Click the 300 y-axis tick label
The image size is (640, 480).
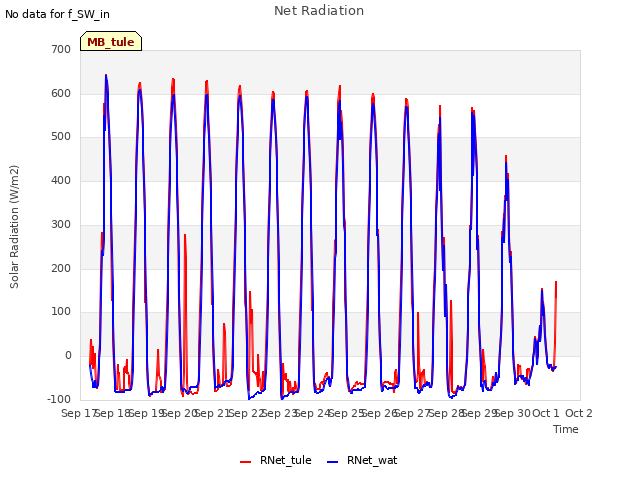[x=61, y=224]
